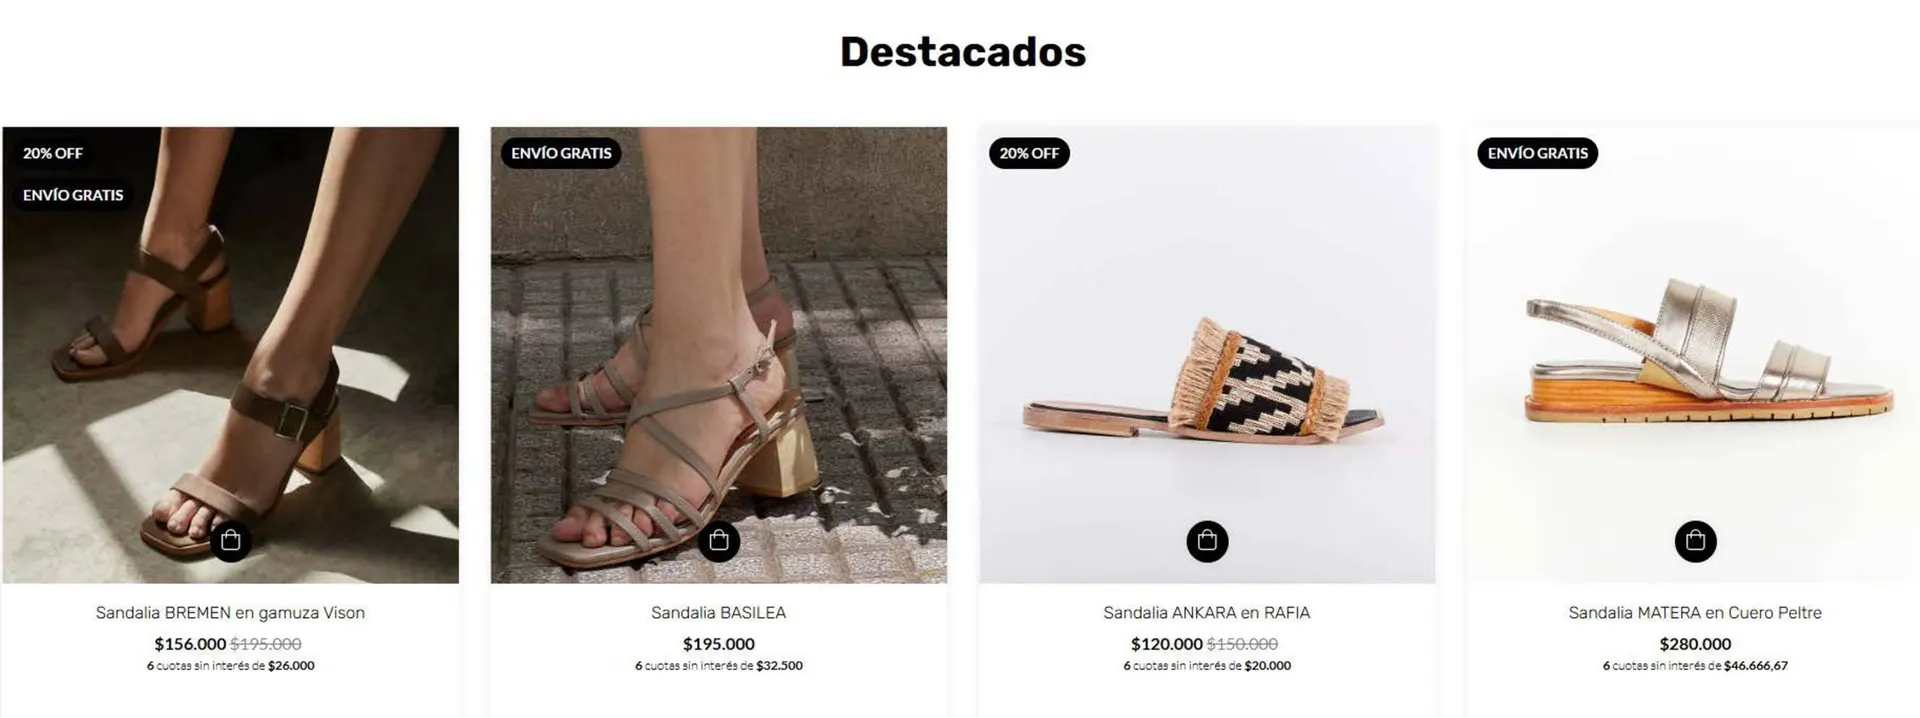Image resolution: width=1920 pixels, height=718 pixels.
Task: Click ENVÍO GRATIS badge on BREMEN sandal
Action: tap(73, 195)
